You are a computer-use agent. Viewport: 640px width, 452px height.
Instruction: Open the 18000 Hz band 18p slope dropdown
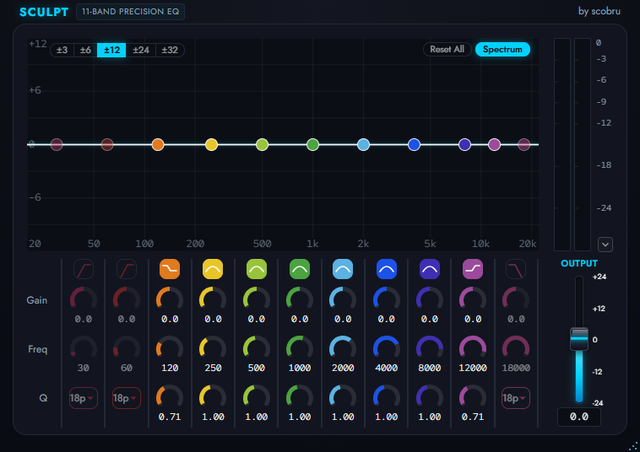coord(516,398)
